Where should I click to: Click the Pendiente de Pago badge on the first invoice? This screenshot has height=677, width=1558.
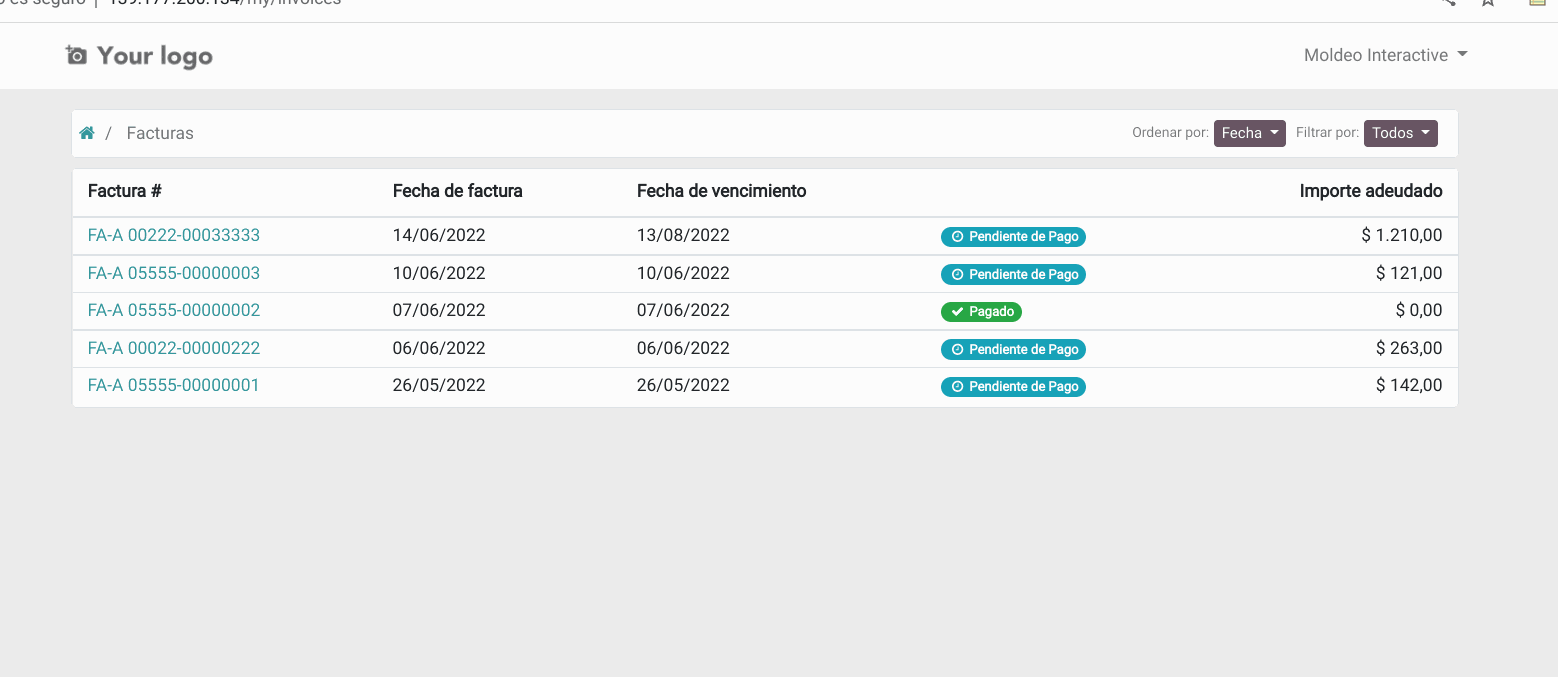[x=1013, y=237]
